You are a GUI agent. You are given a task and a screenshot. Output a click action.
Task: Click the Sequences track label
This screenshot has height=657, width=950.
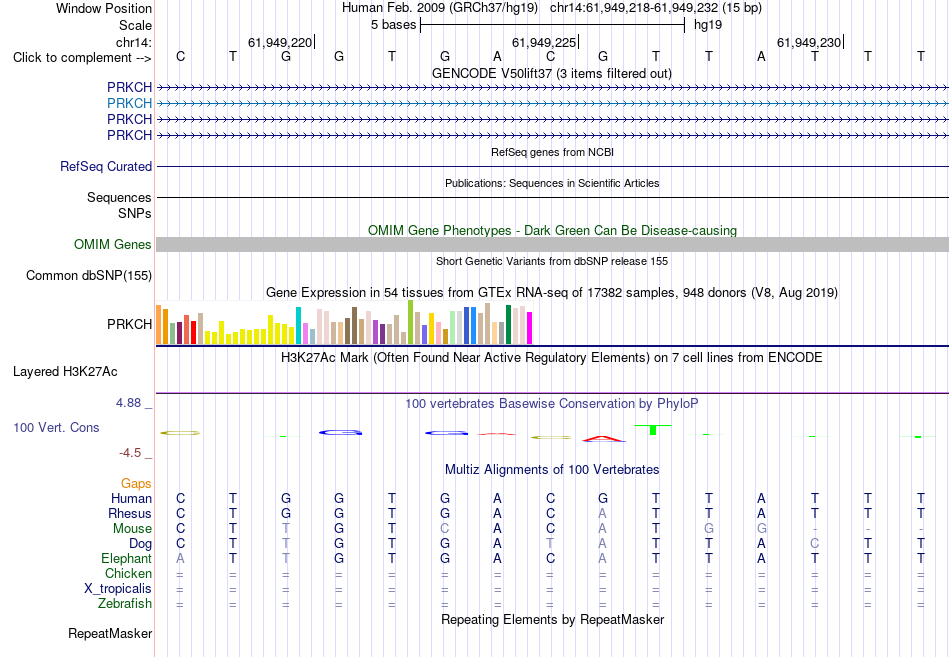tap(119, 198)
